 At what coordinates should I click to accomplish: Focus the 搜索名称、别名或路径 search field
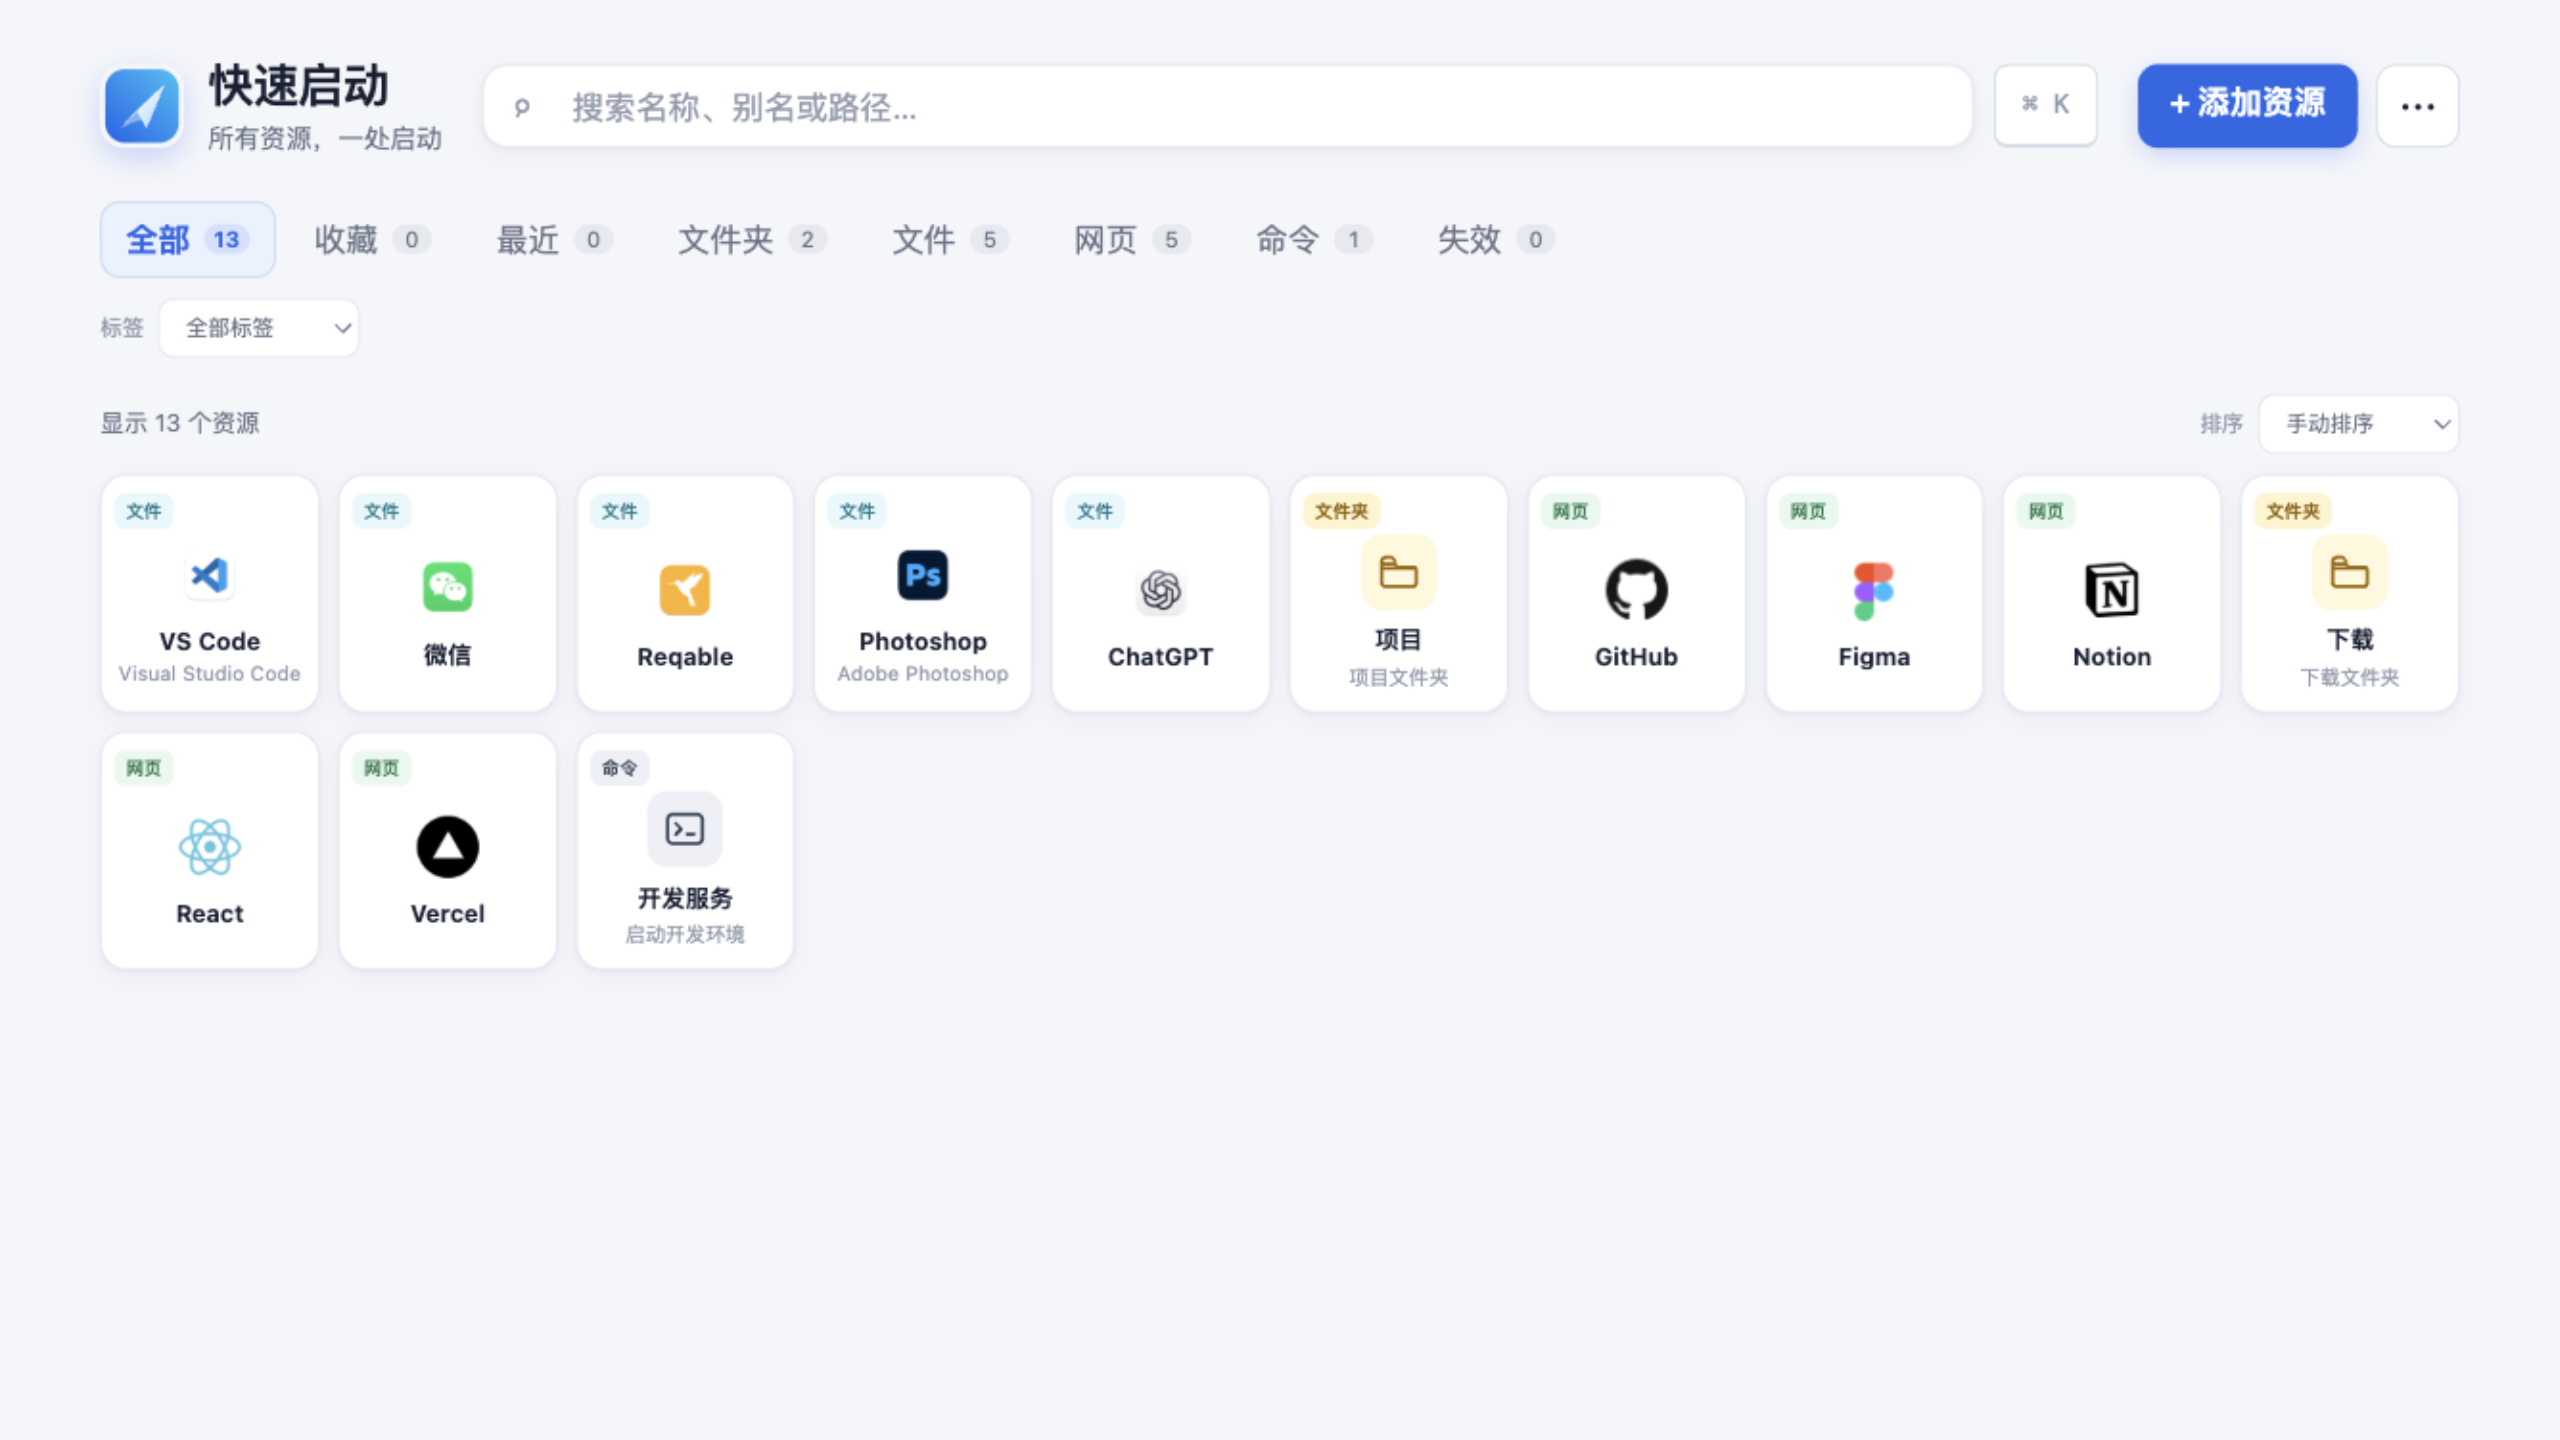[x=1228, y=107]
